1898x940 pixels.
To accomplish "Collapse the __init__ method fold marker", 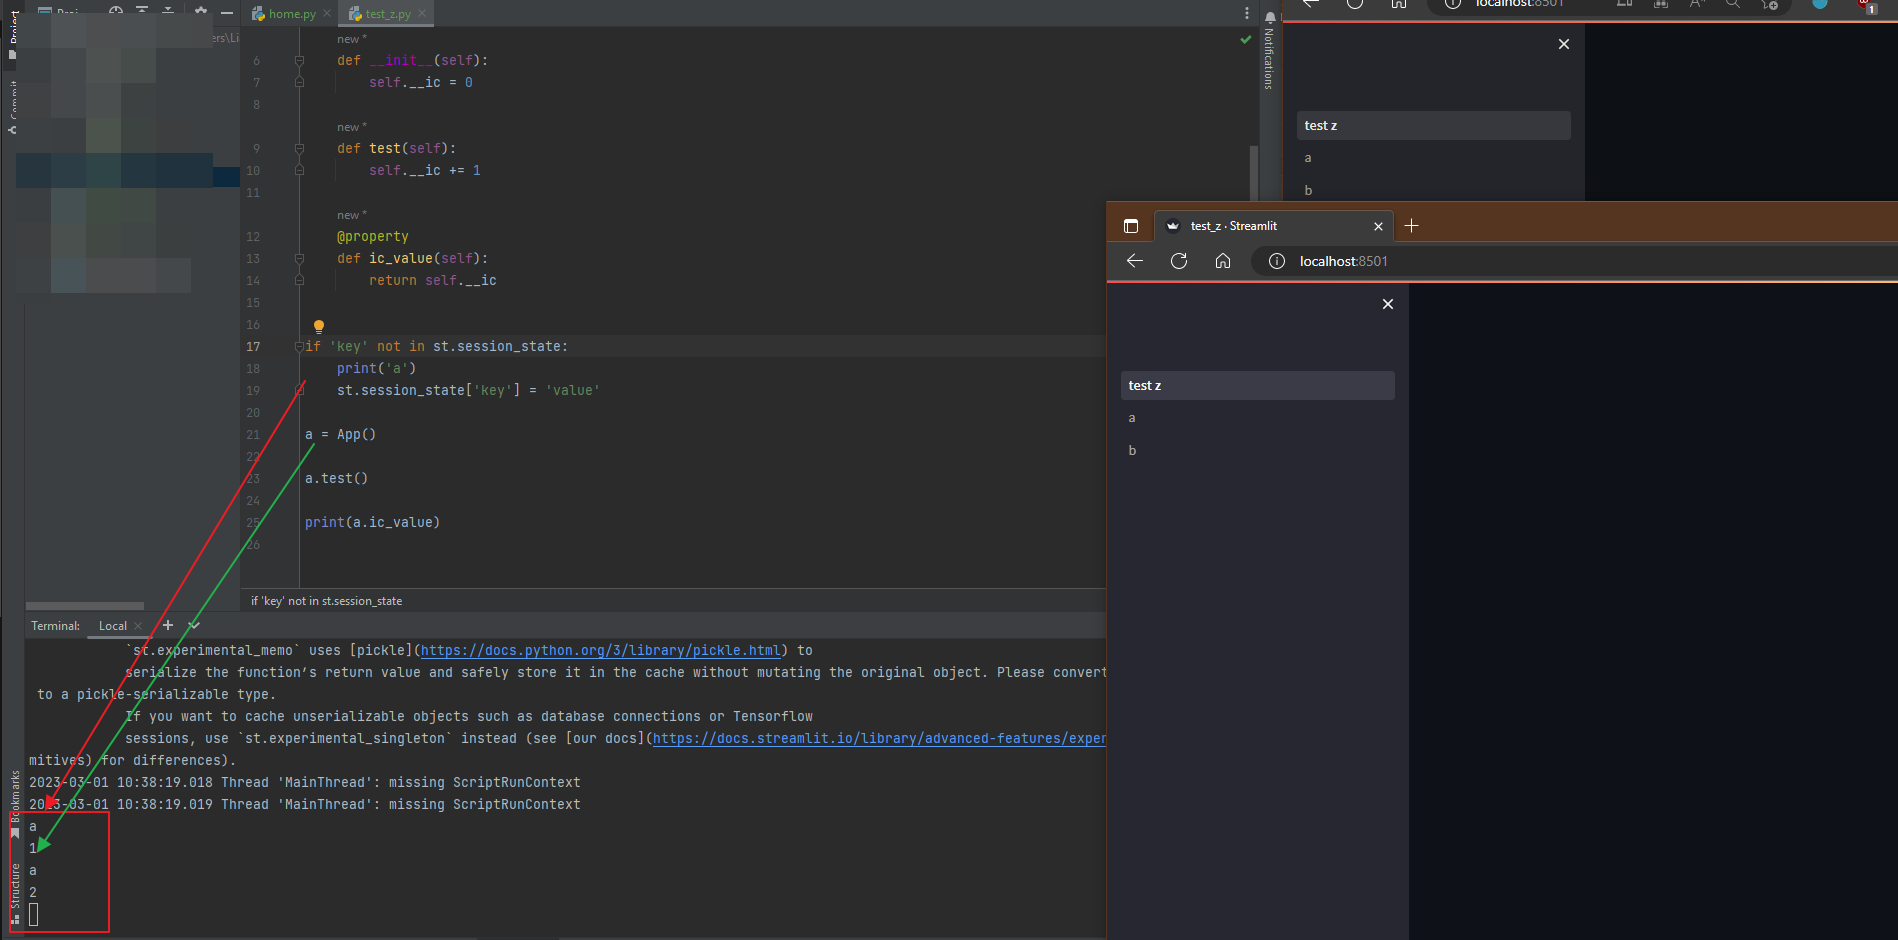I will tap(299, 61).
